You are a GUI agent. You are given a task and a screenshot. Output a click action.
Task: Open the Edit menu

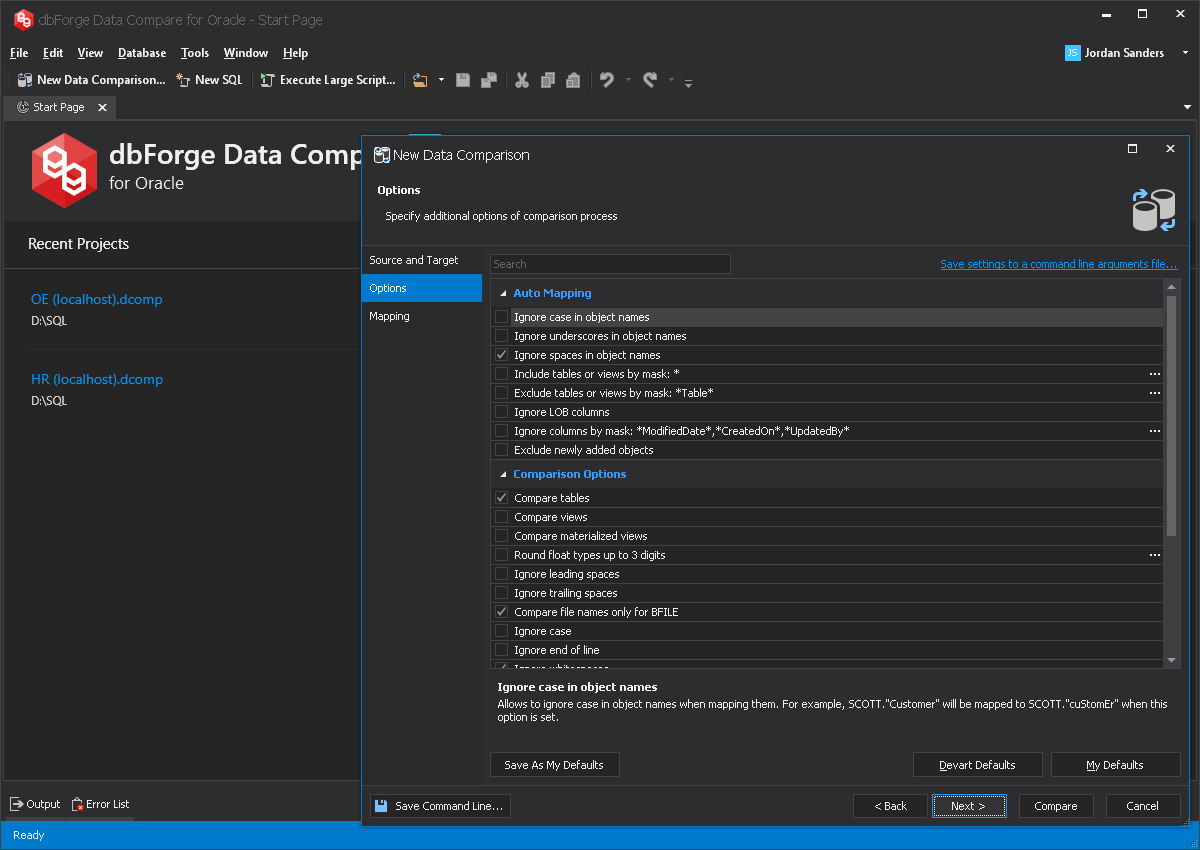point(53,53)
